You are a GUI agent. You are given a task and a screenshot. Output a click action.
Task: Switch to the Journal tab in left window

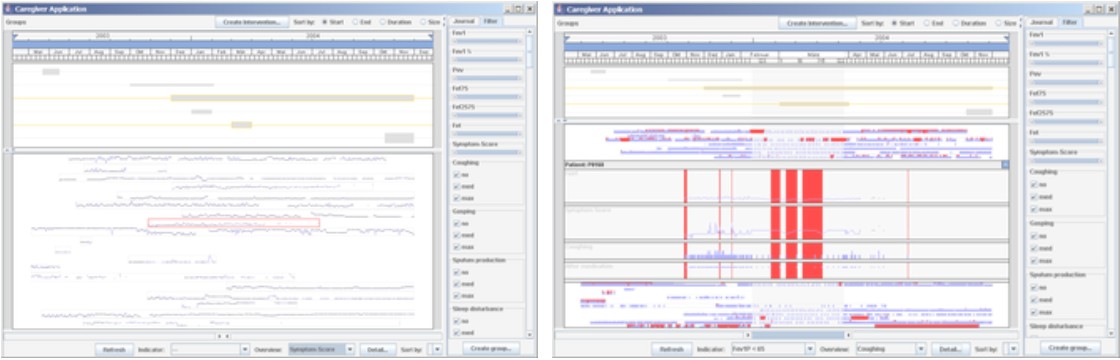click(464, 22)
